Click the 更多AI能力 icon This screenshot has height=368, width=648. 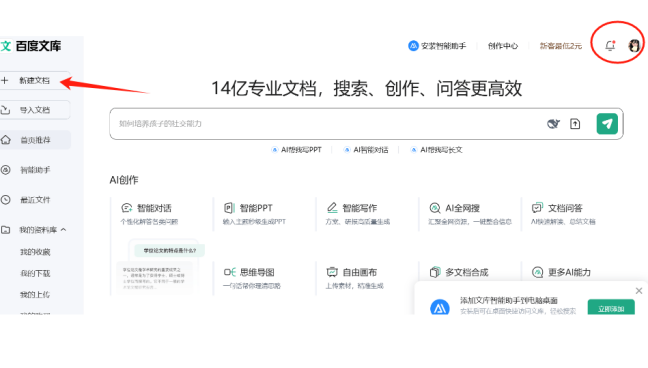(537, 272)
